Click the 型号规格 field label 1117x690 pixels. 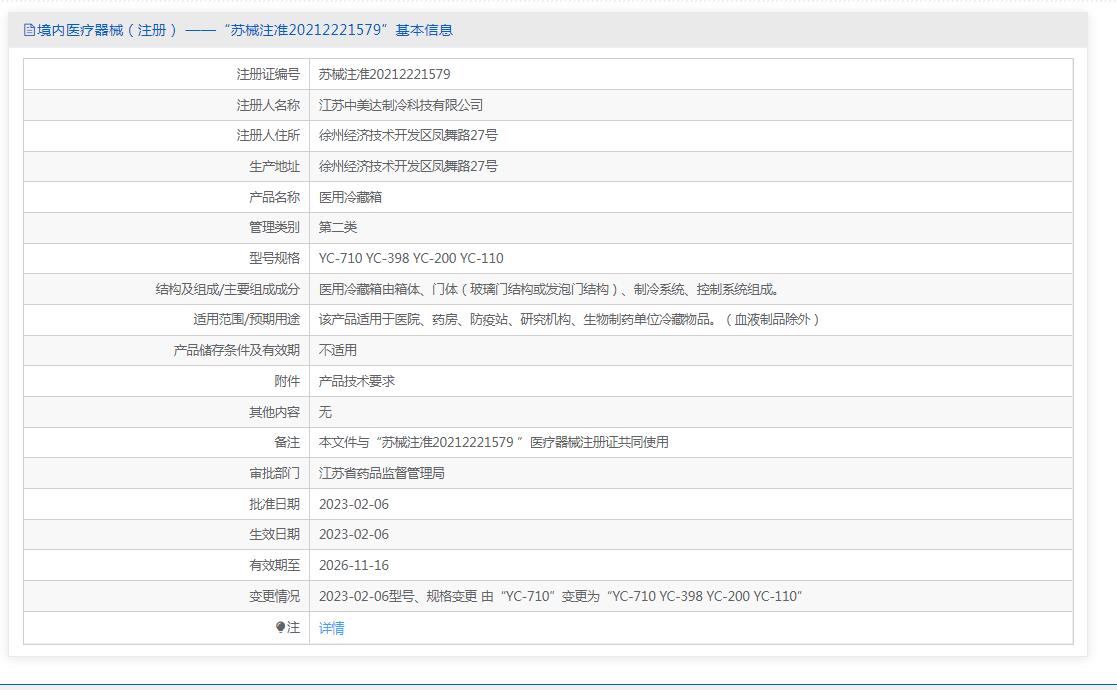274,258
